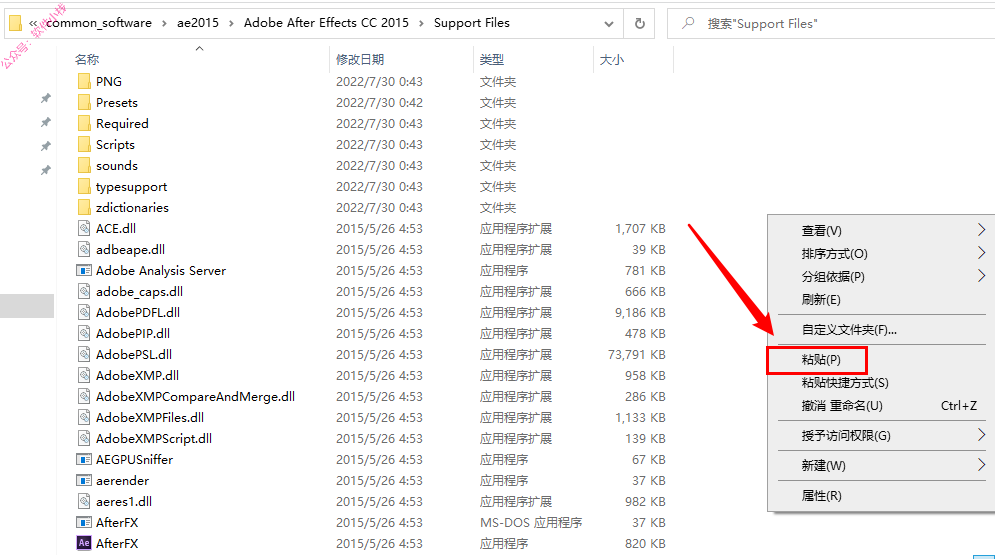Click the magnifier icon in search box

(688, 23)
